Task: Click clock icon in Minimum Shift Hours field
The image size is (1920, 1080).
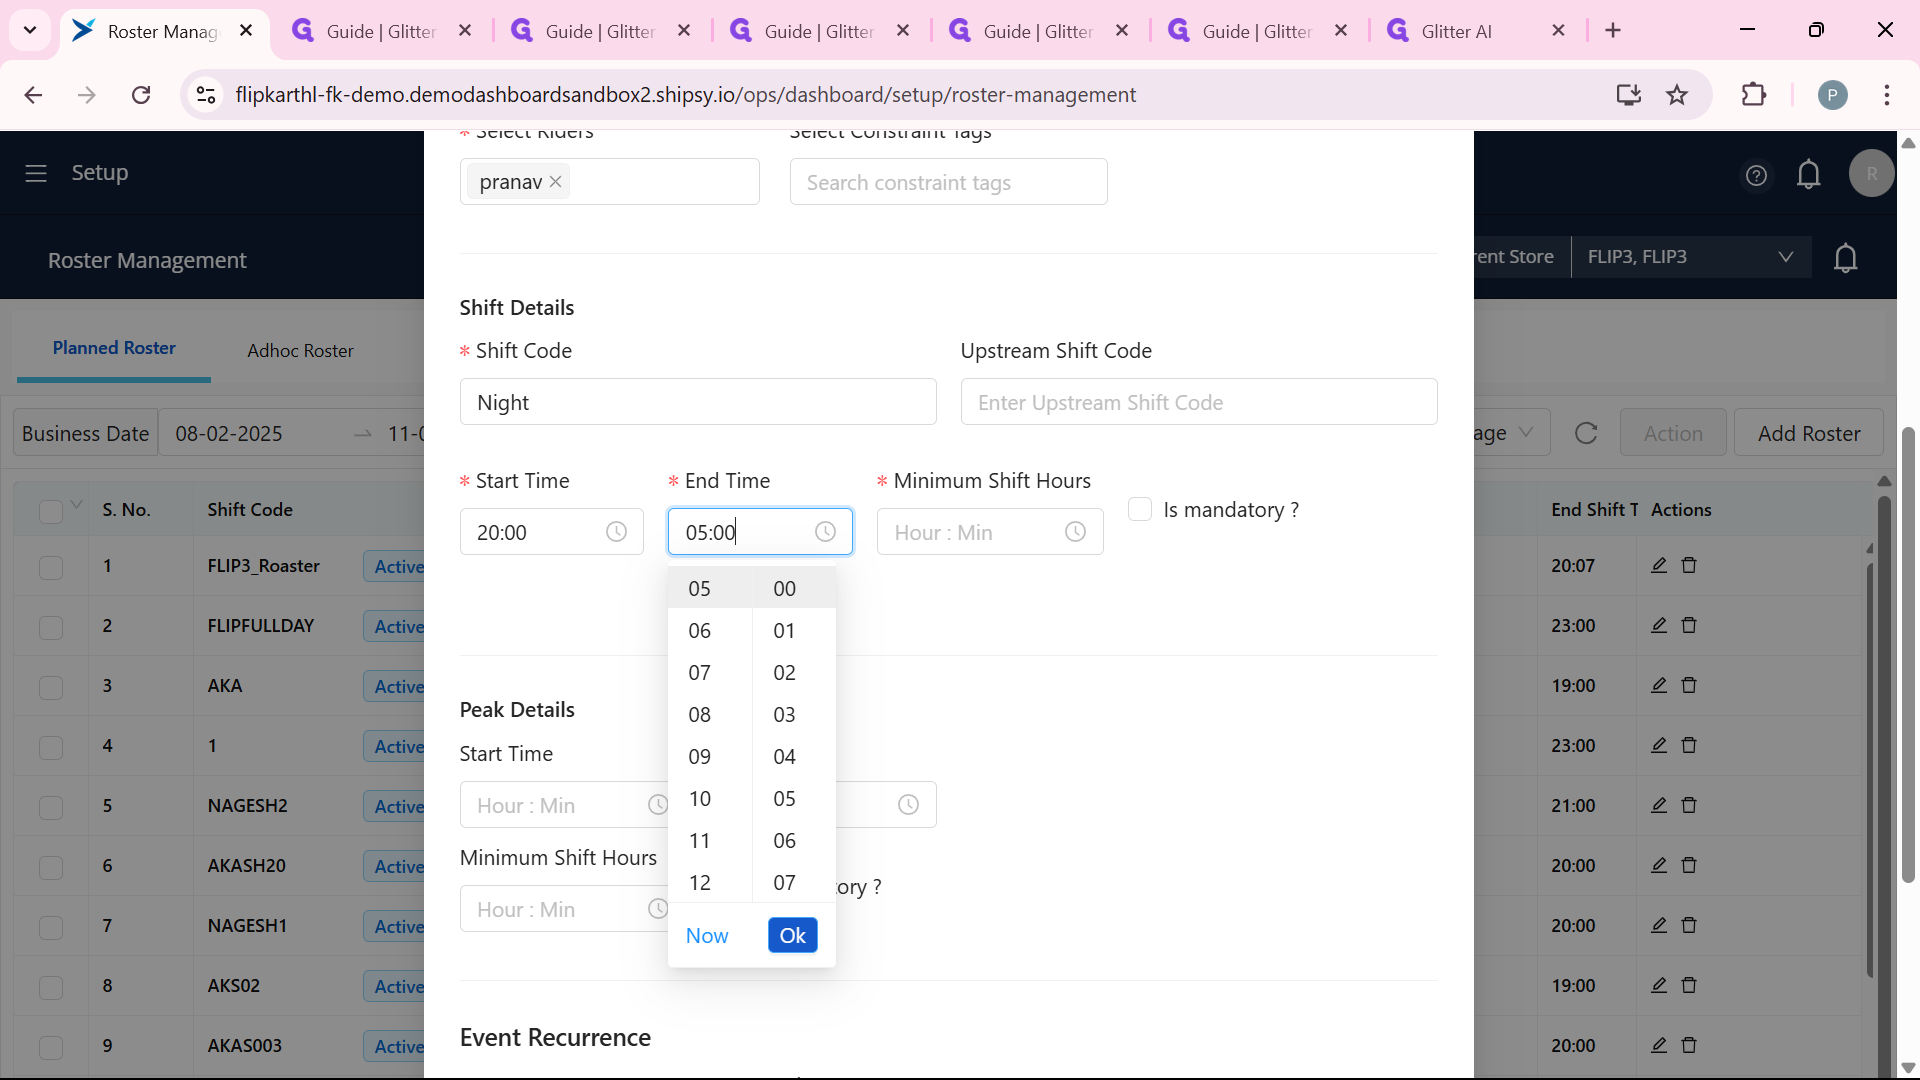Action: [x=1075, y=532]
